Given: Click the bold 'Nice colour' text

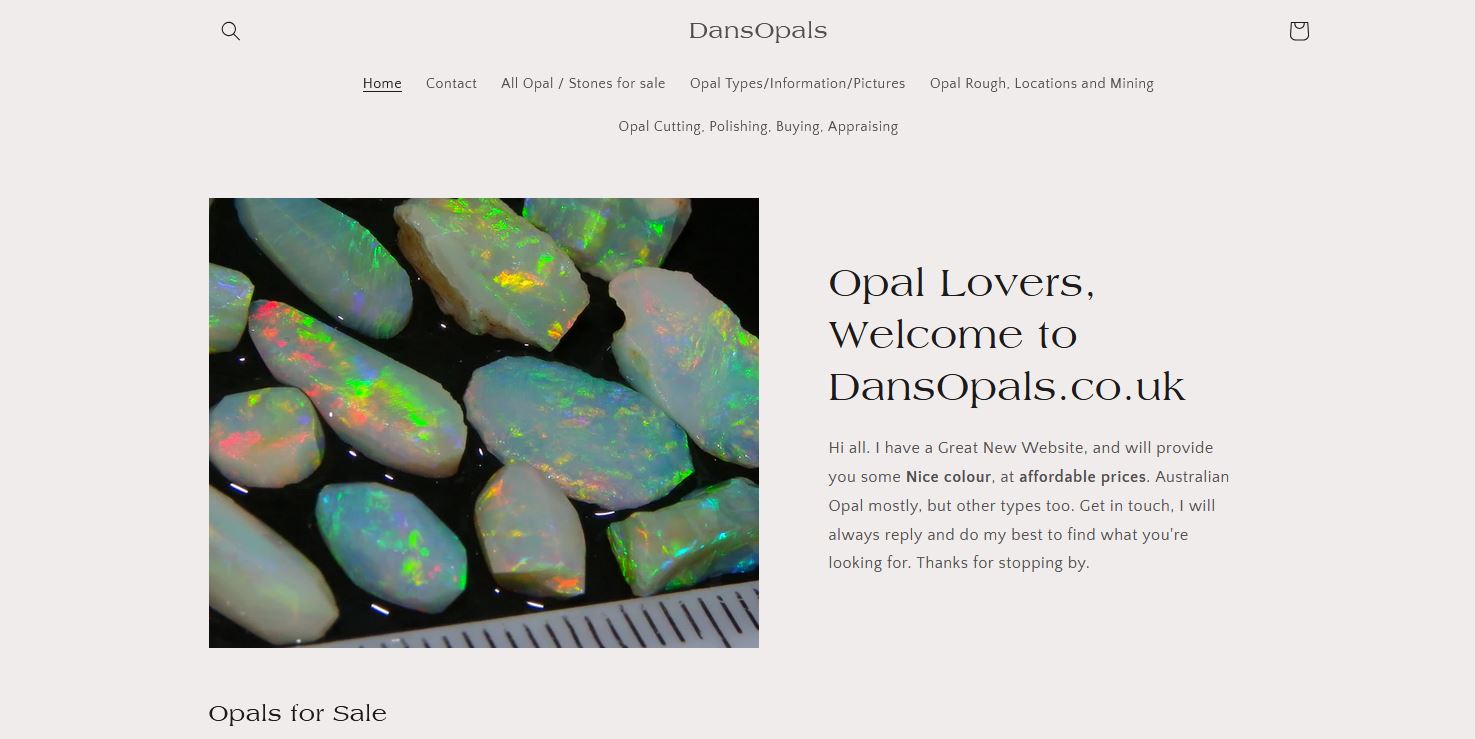Looking at the screenshot, I should [948, 477].
